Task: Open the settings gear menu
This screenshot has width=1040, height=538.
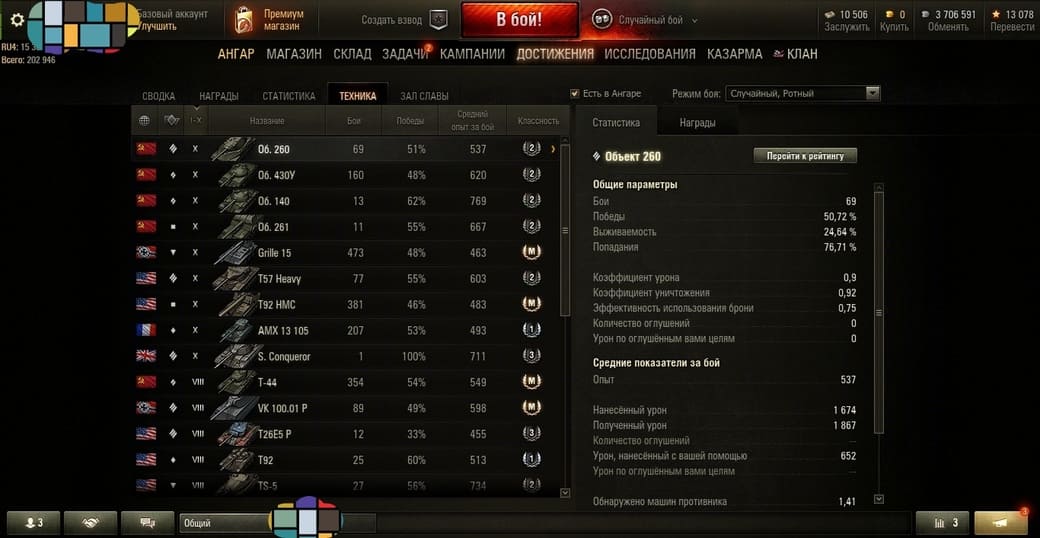Action: click(x=17, y=20)
